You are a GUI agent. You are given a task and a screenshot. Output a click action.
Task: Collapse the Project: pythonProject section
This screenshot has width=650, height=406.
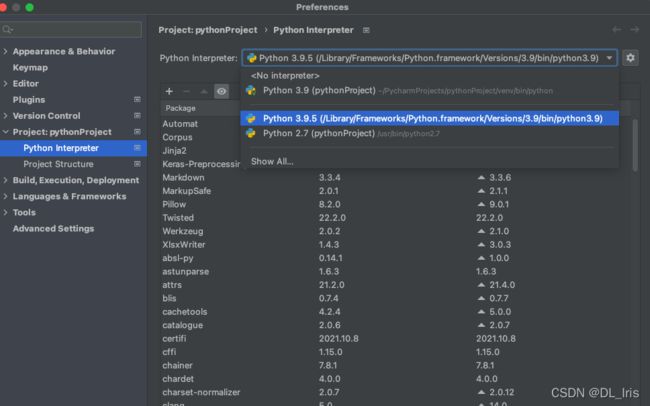tap(5, 132)
